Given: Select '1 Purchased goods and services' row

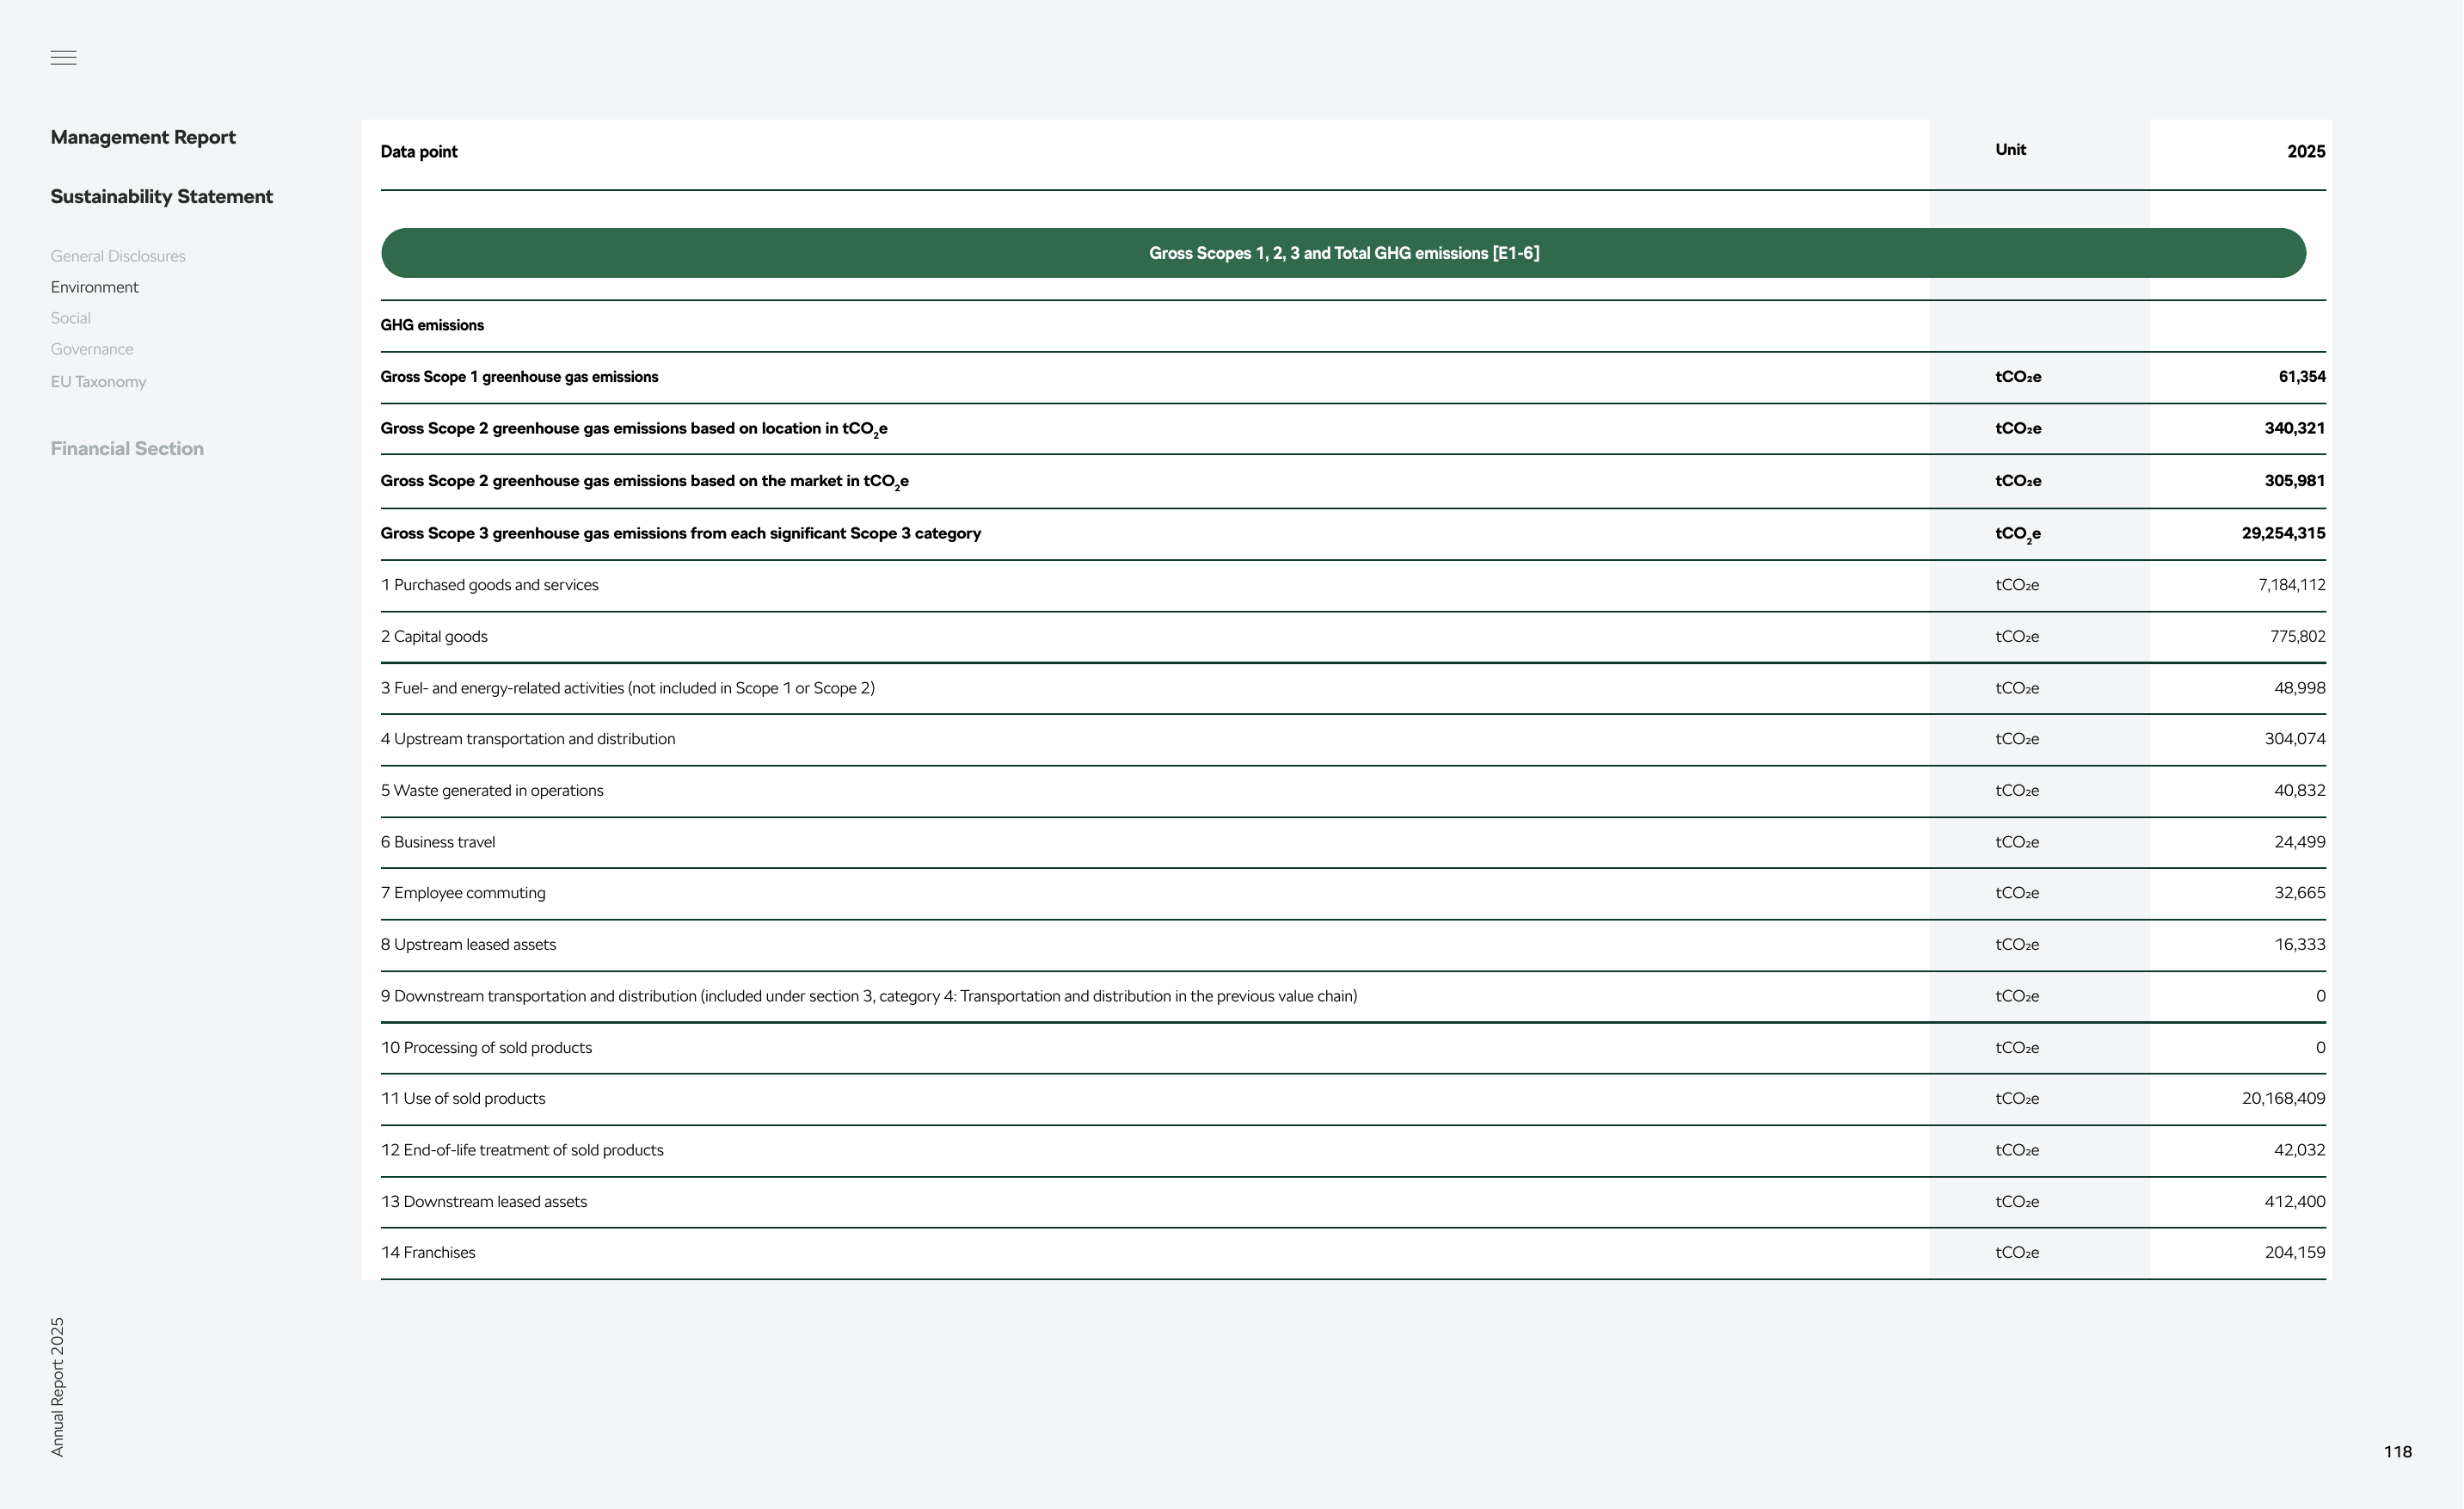Looking at the screenshot, I should click(x=1353, y=585).
